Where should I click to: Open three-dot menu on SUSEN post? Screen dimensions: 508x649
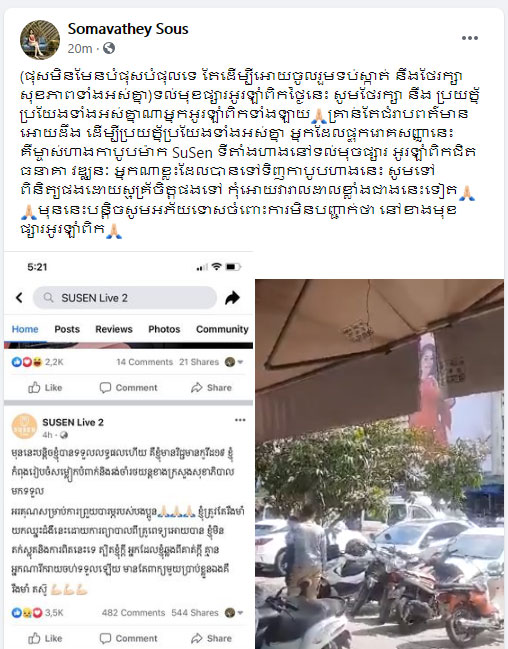240,420
